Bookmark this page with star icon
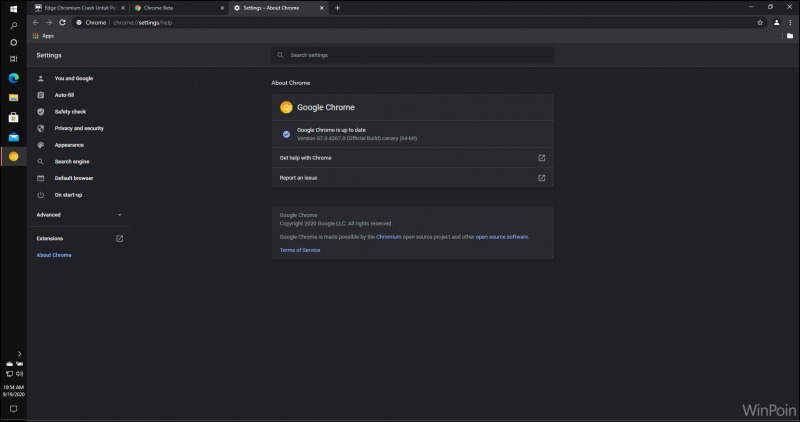800x422 pixels. (x=760, y=22)
